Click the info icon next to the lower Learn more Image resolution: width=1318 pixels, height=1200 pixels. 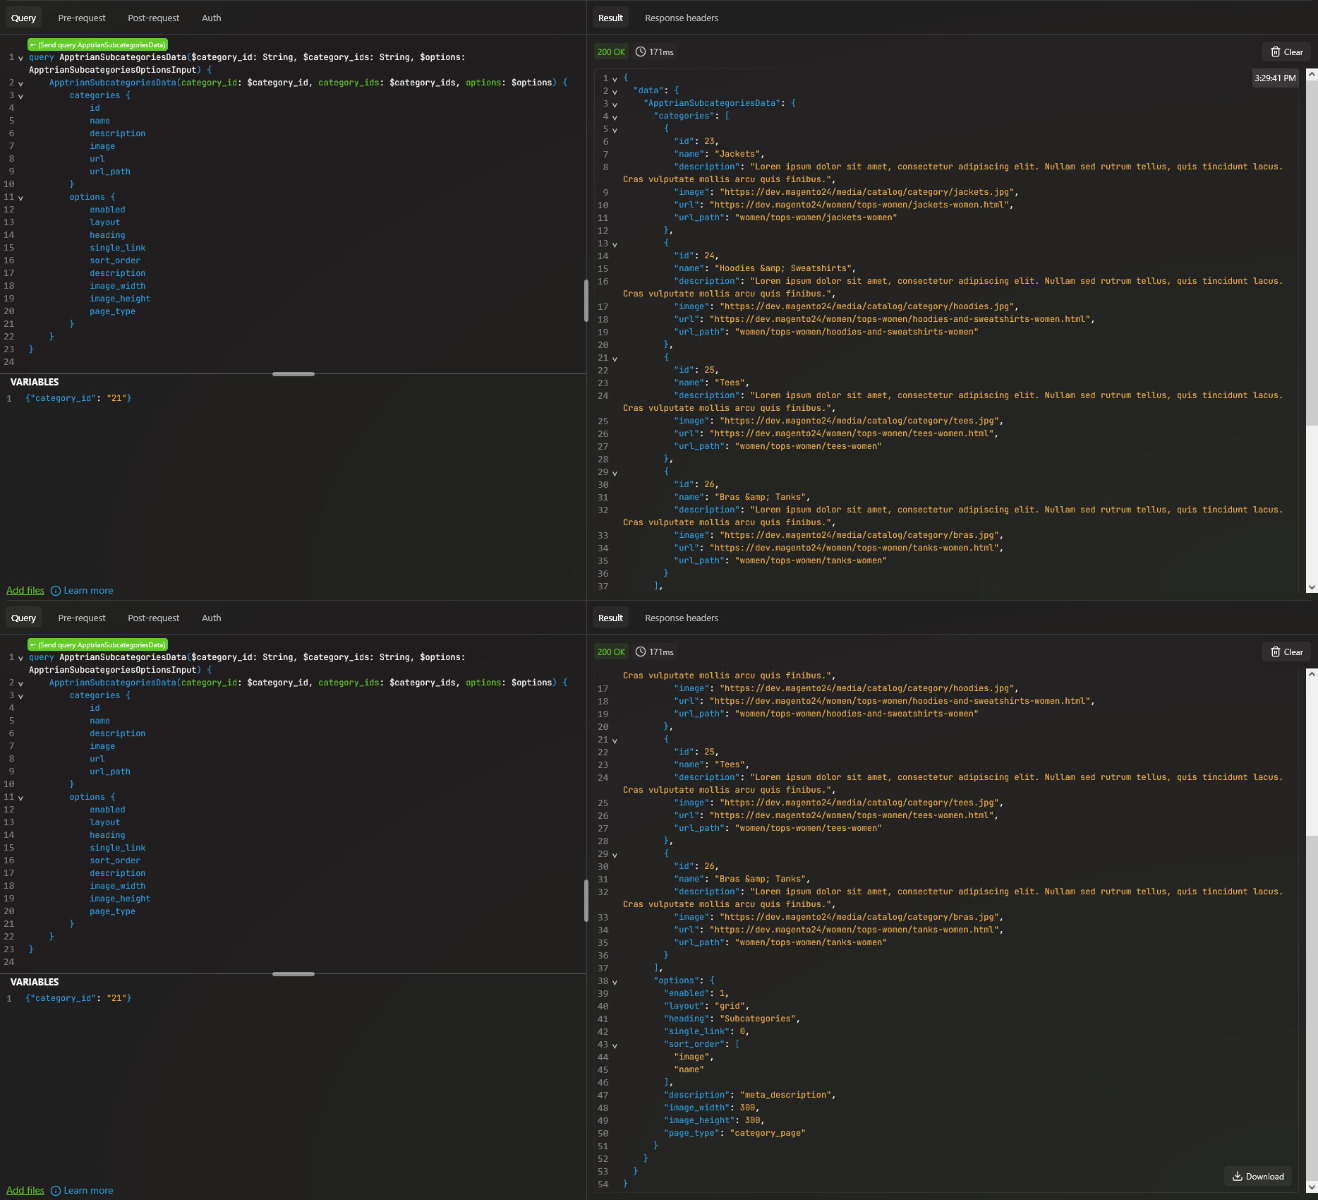56,1191
